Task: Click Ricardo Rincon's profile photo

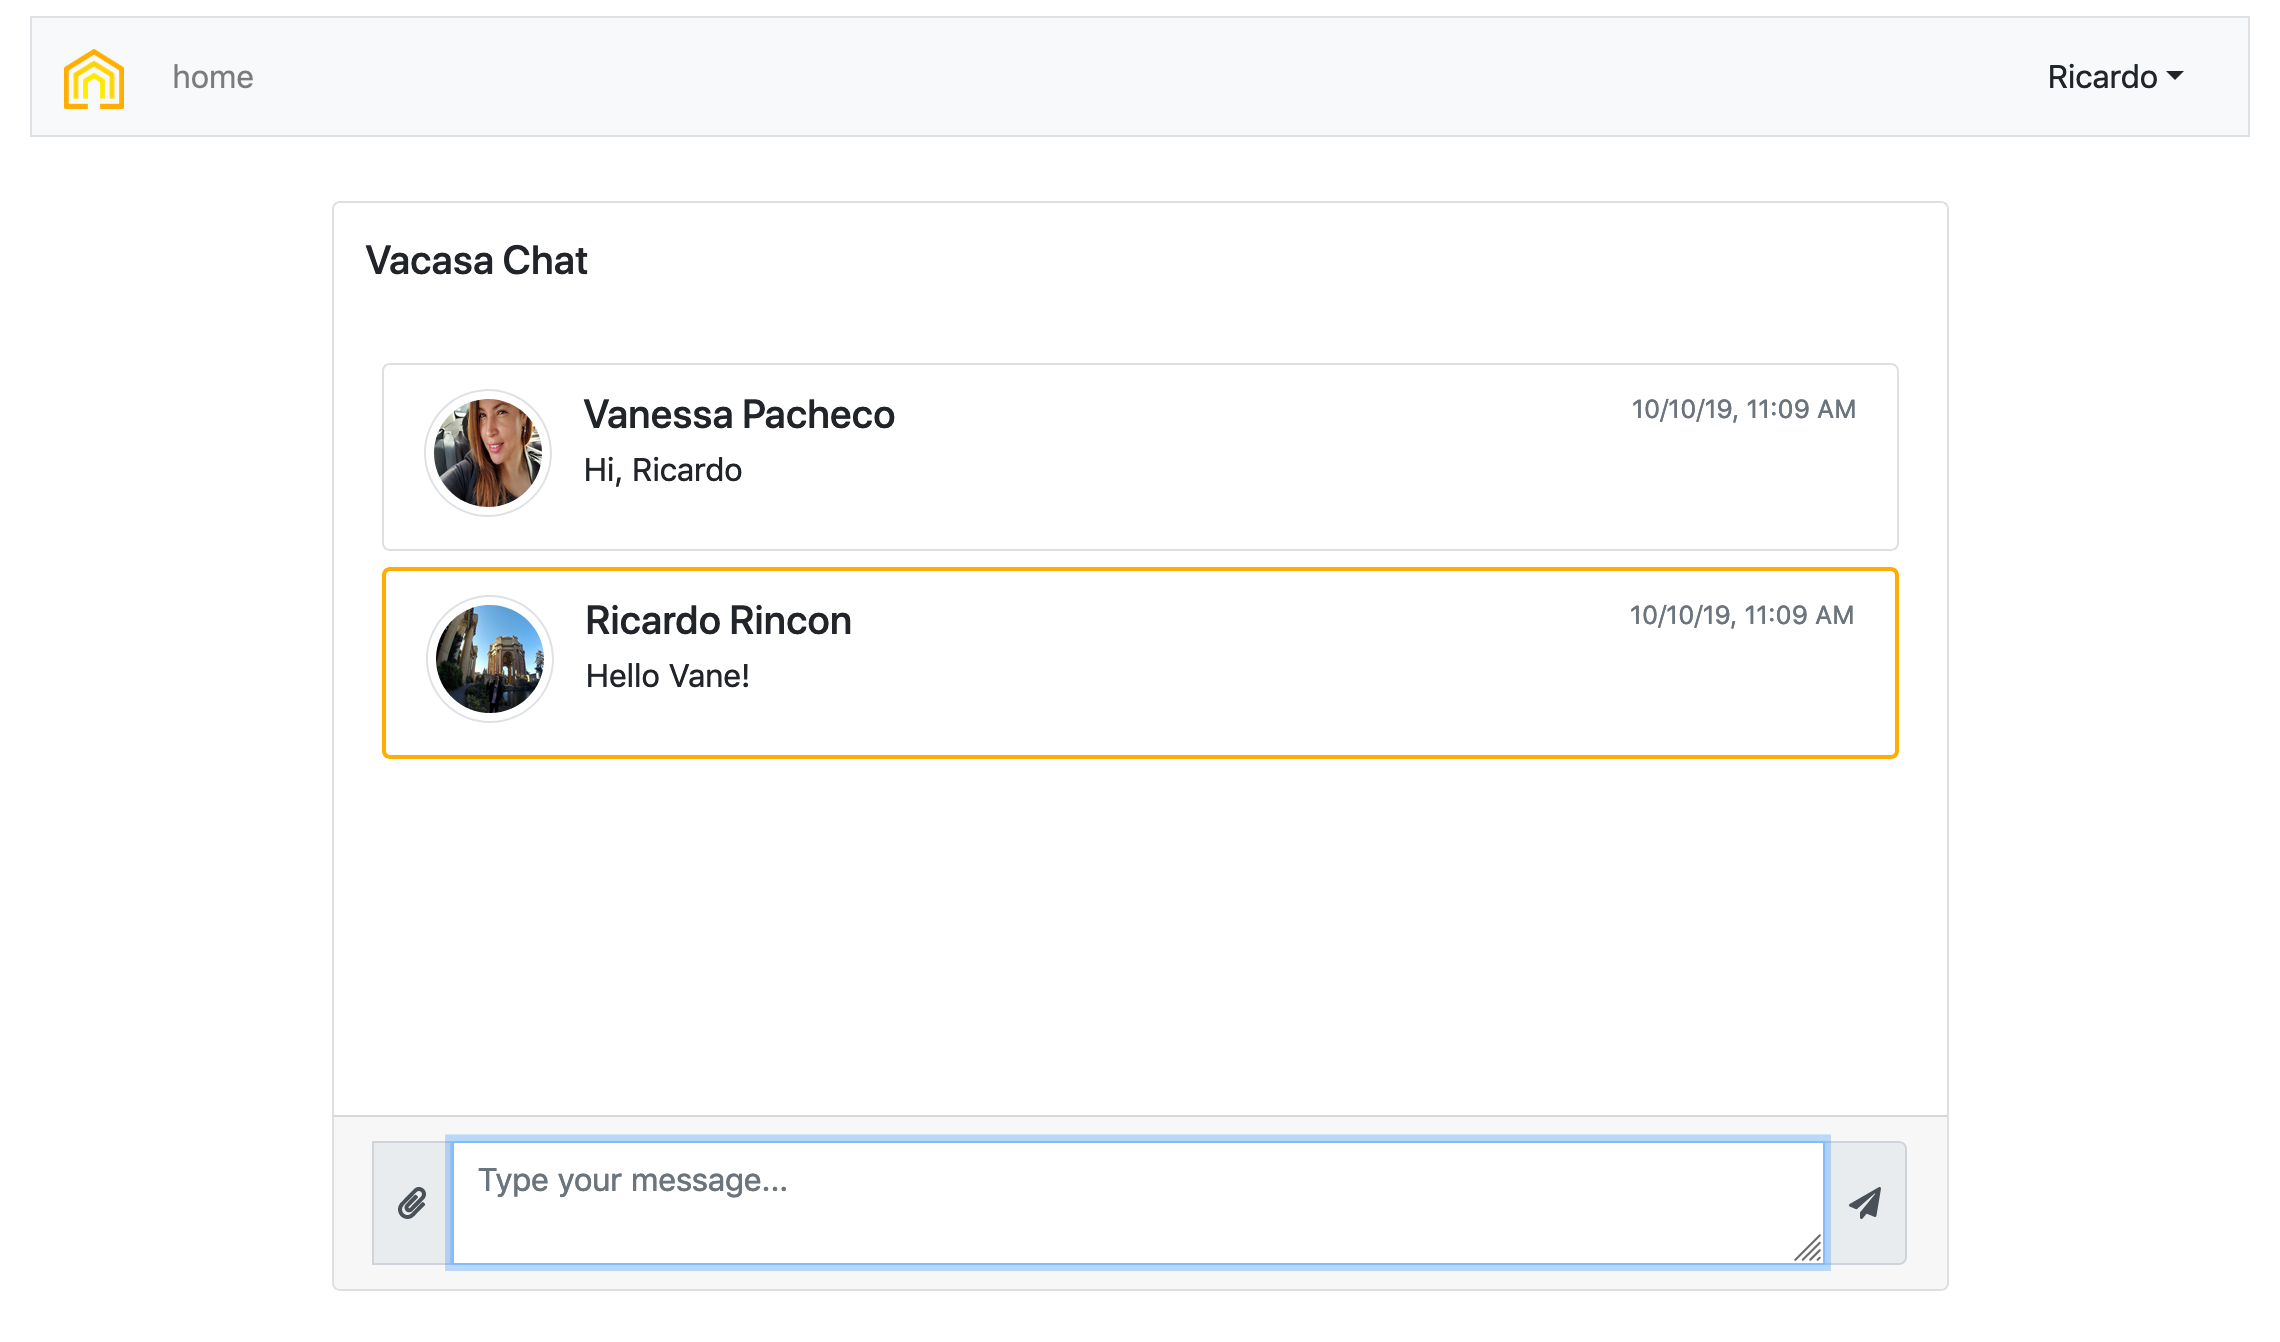Action: click(490, 659)
